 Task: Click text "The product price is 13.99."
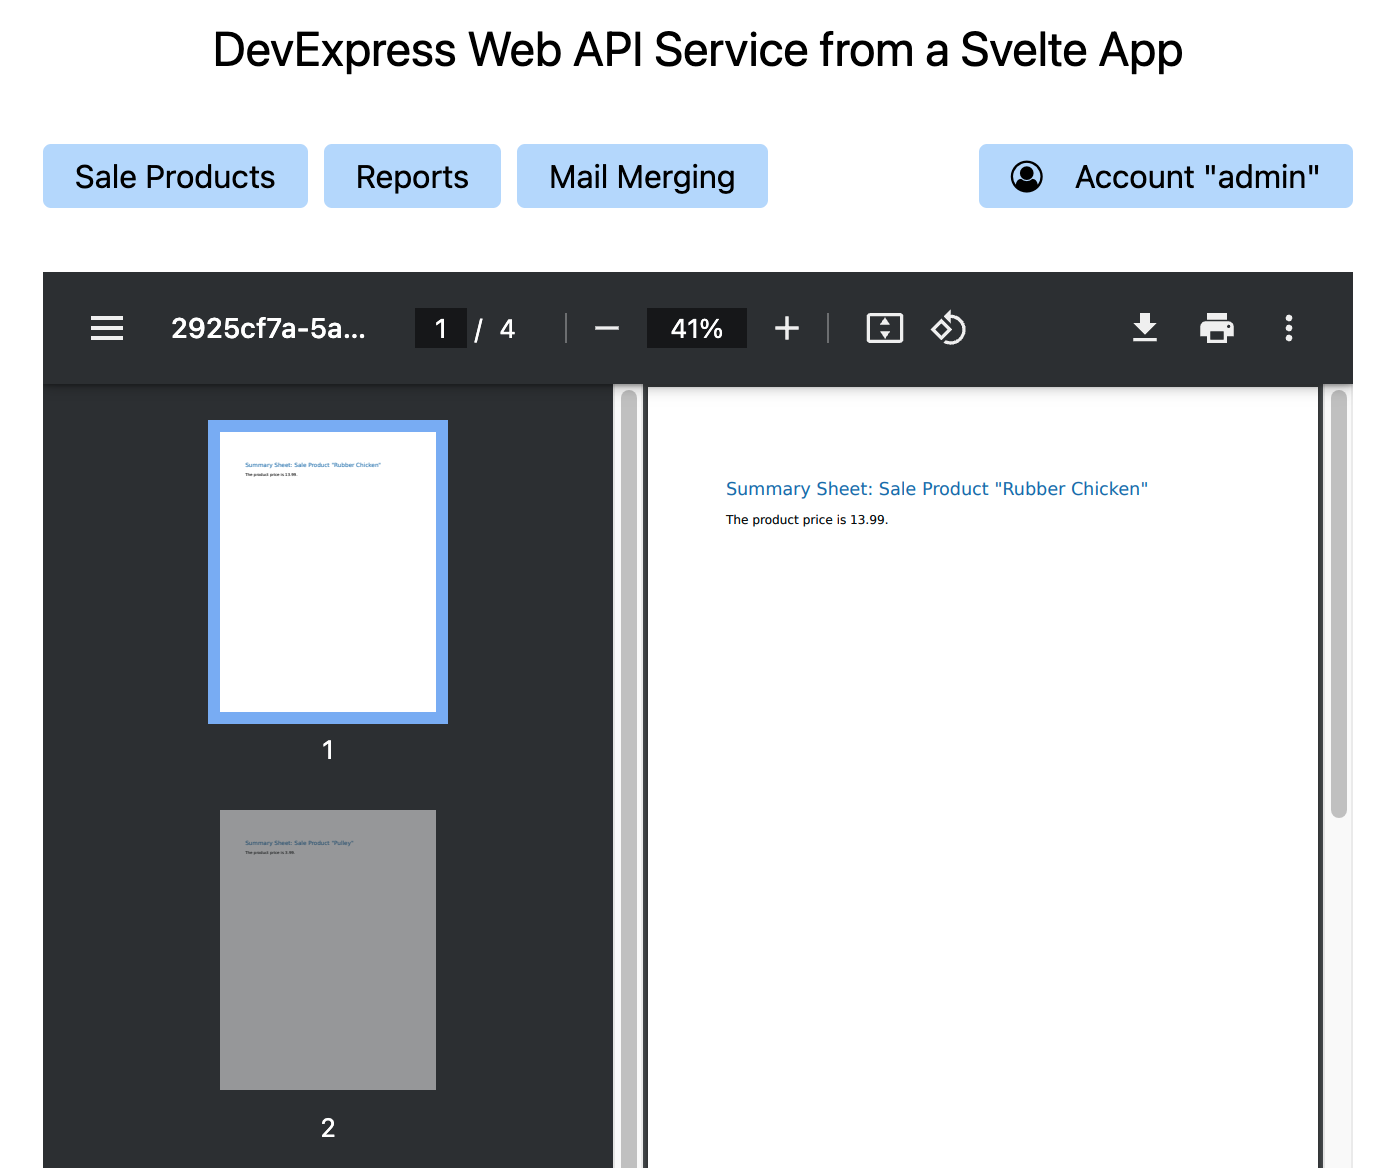807,520
